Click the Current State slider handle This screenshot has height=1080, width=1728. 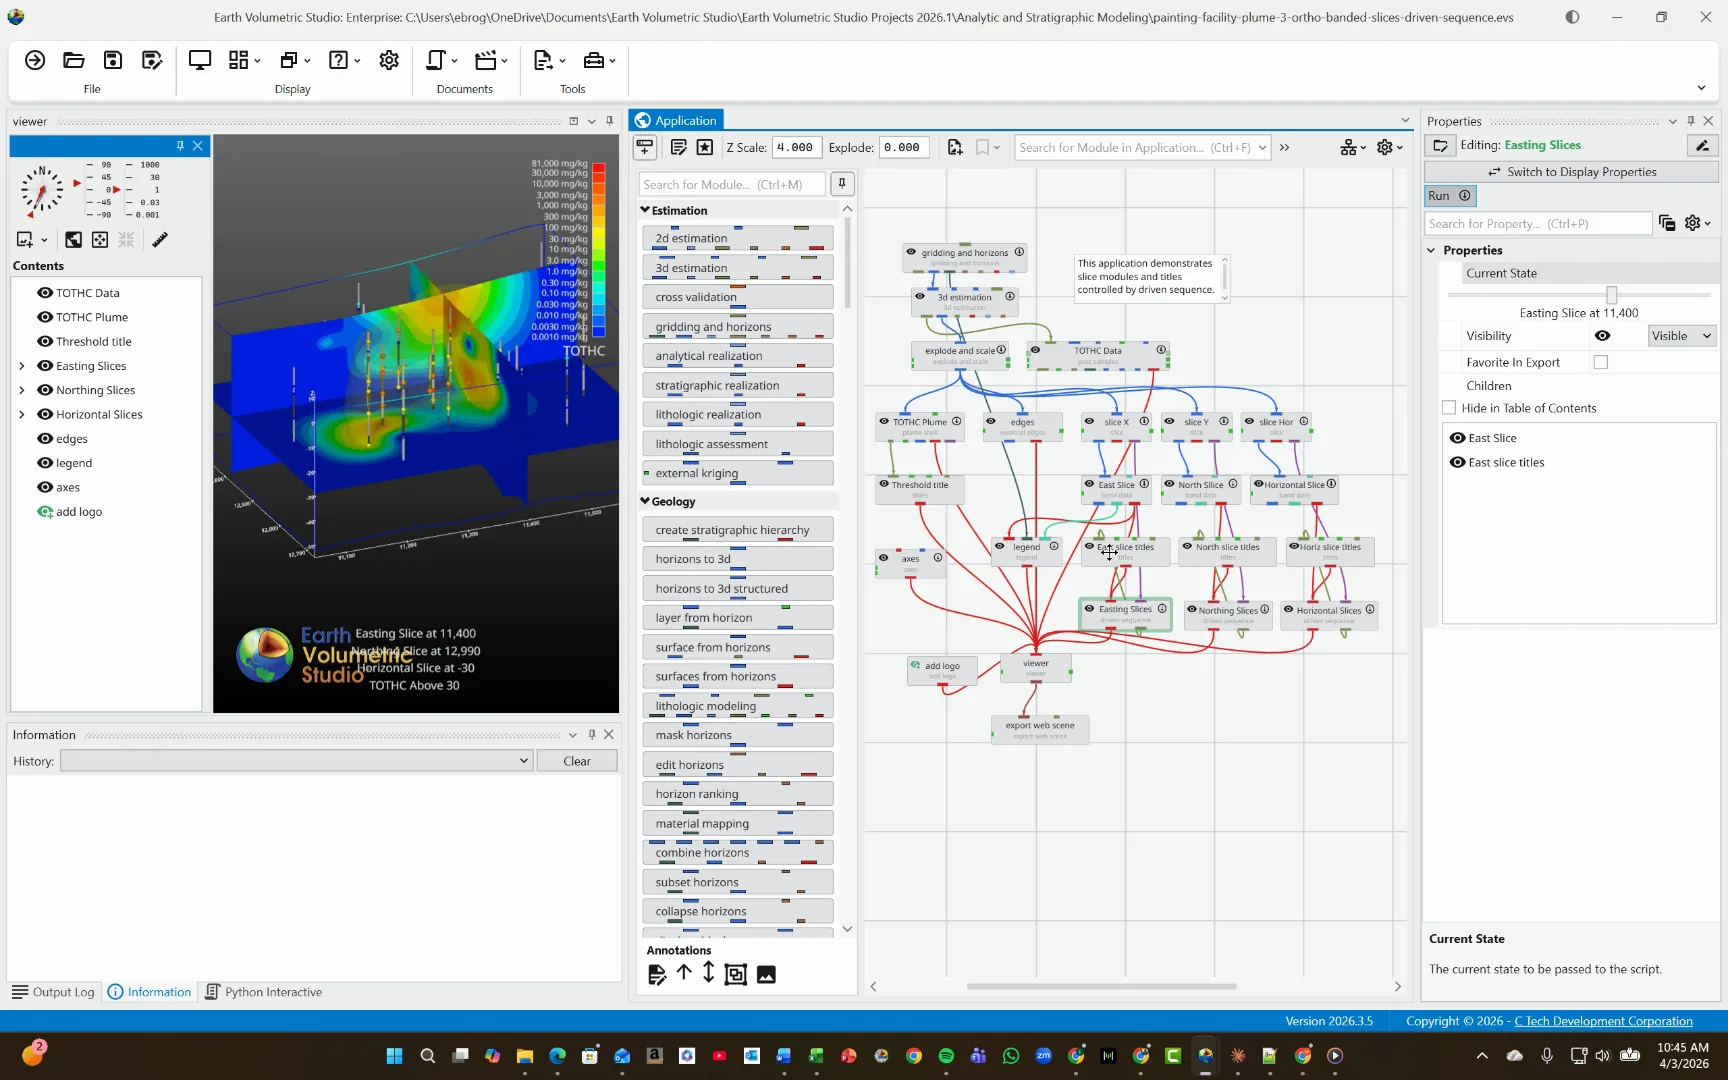tap(1611, 295)
